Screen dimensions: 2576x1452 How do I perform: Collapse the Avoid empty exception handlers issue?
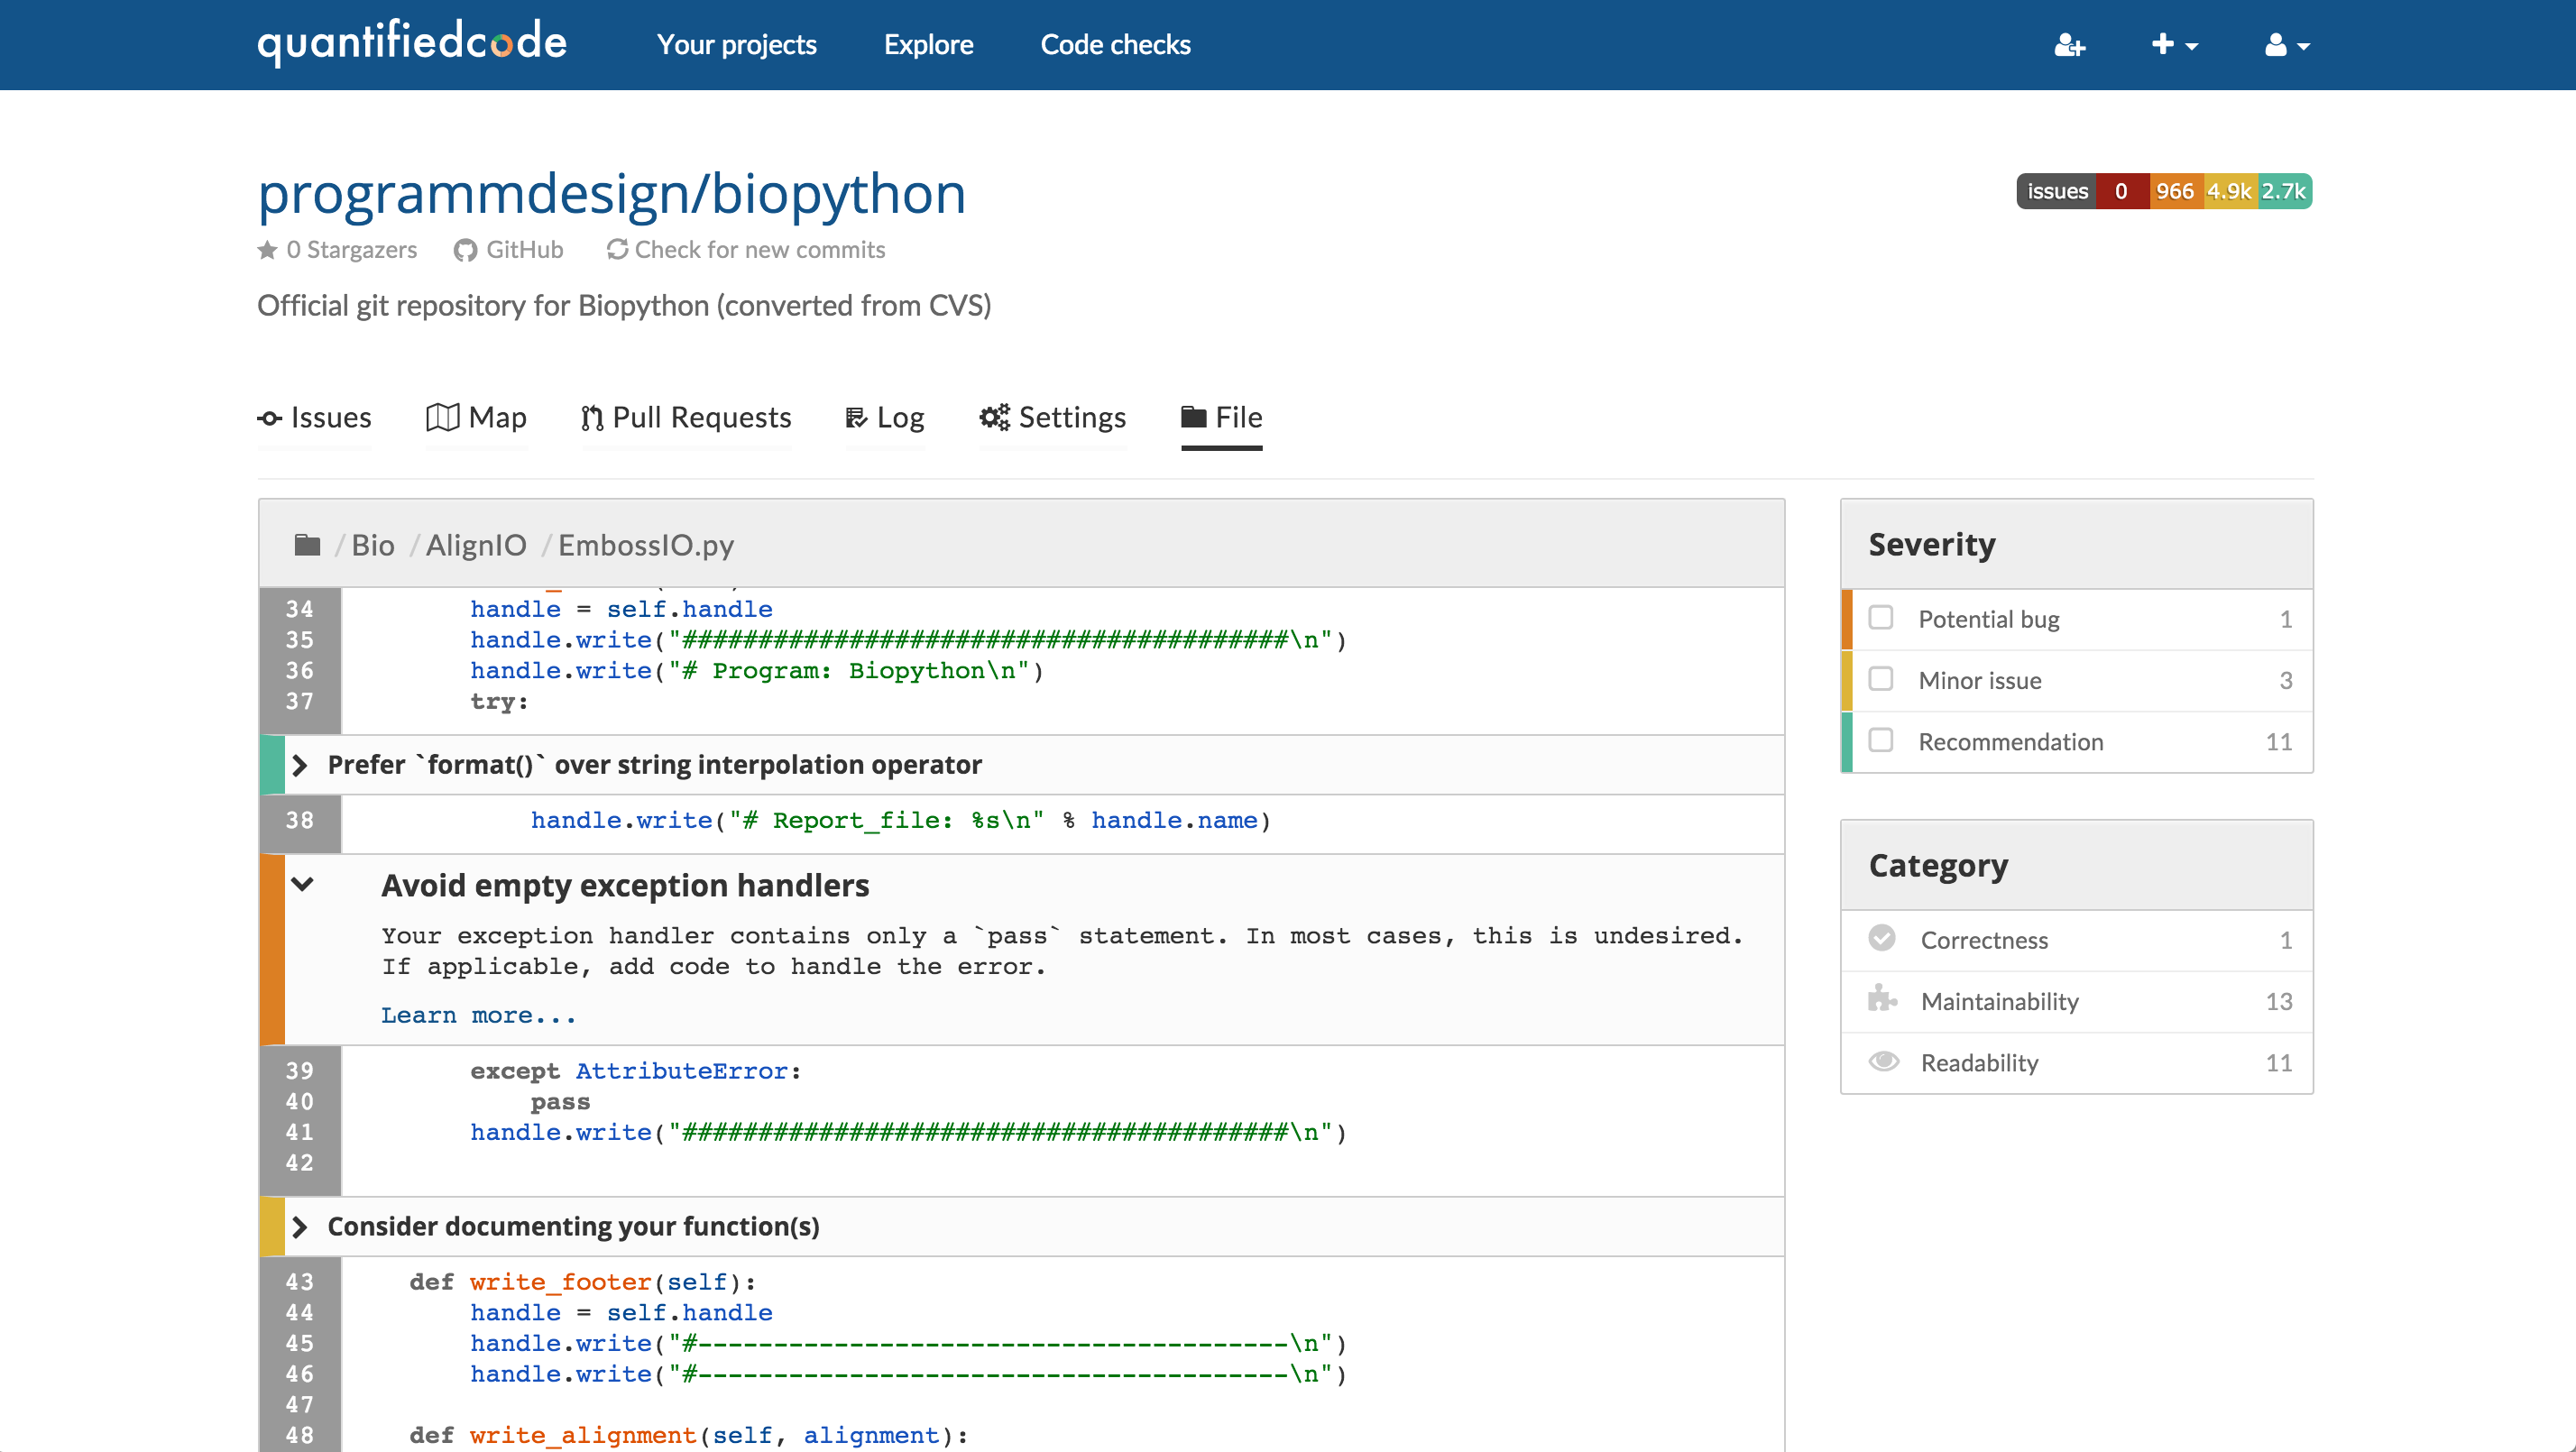[x=302, y=884]
